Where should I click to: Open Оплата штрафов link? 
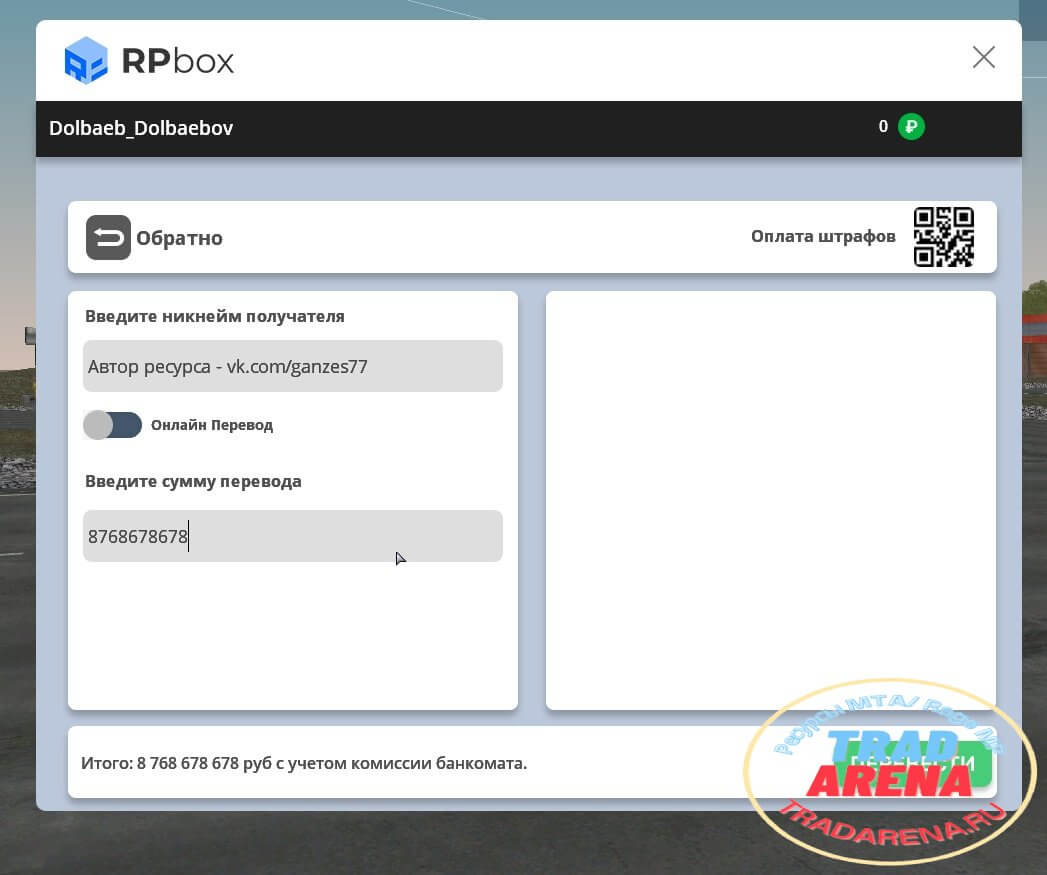[823, 236]
